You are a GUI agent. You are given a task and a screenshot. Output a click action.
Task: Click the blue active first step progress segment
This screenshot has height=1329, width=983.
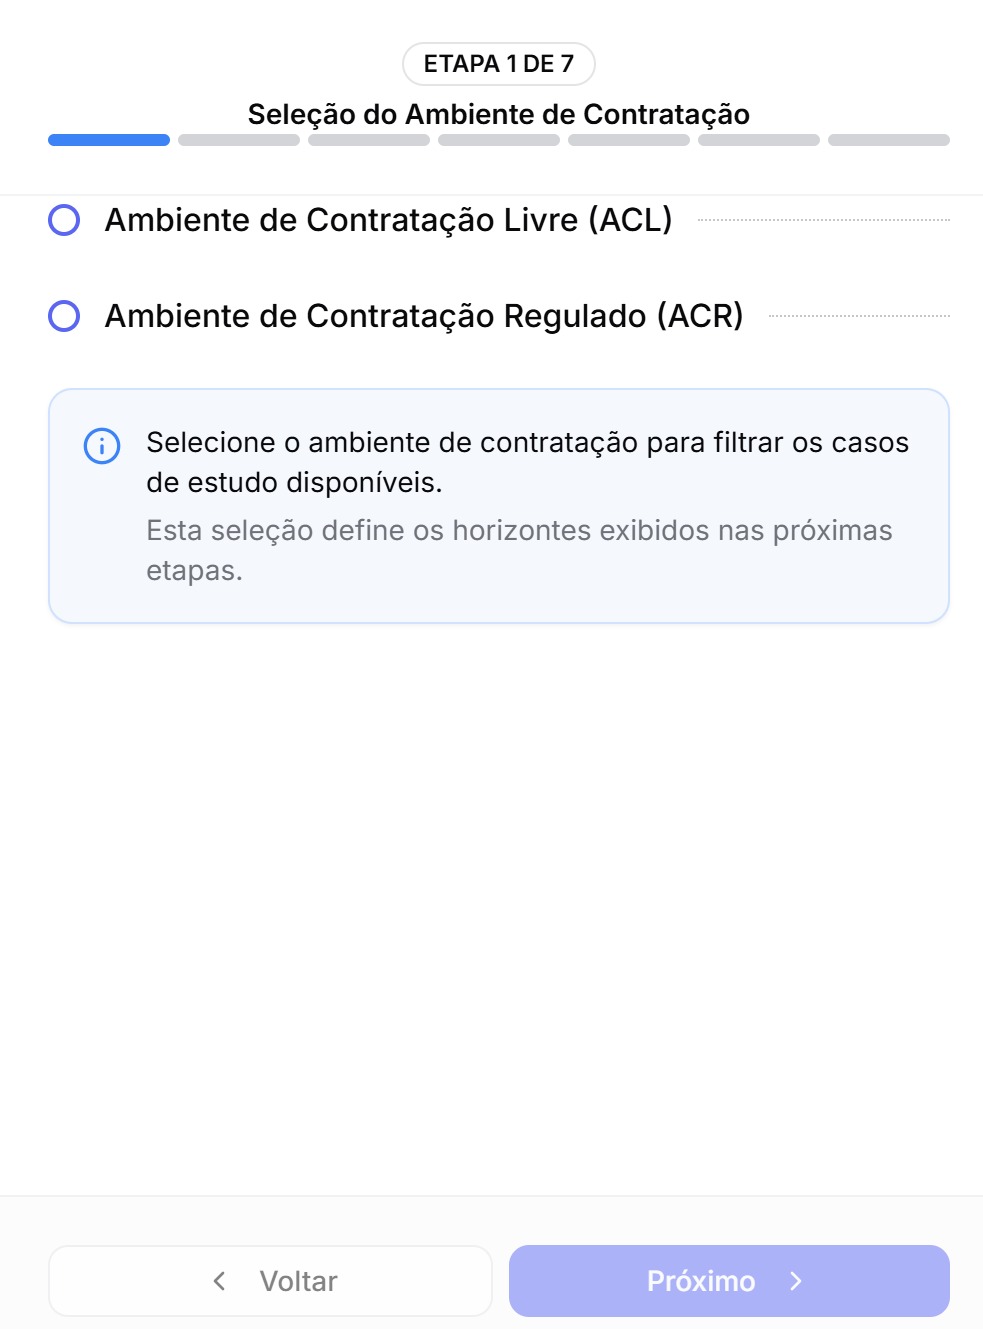[x=109, y=140]
